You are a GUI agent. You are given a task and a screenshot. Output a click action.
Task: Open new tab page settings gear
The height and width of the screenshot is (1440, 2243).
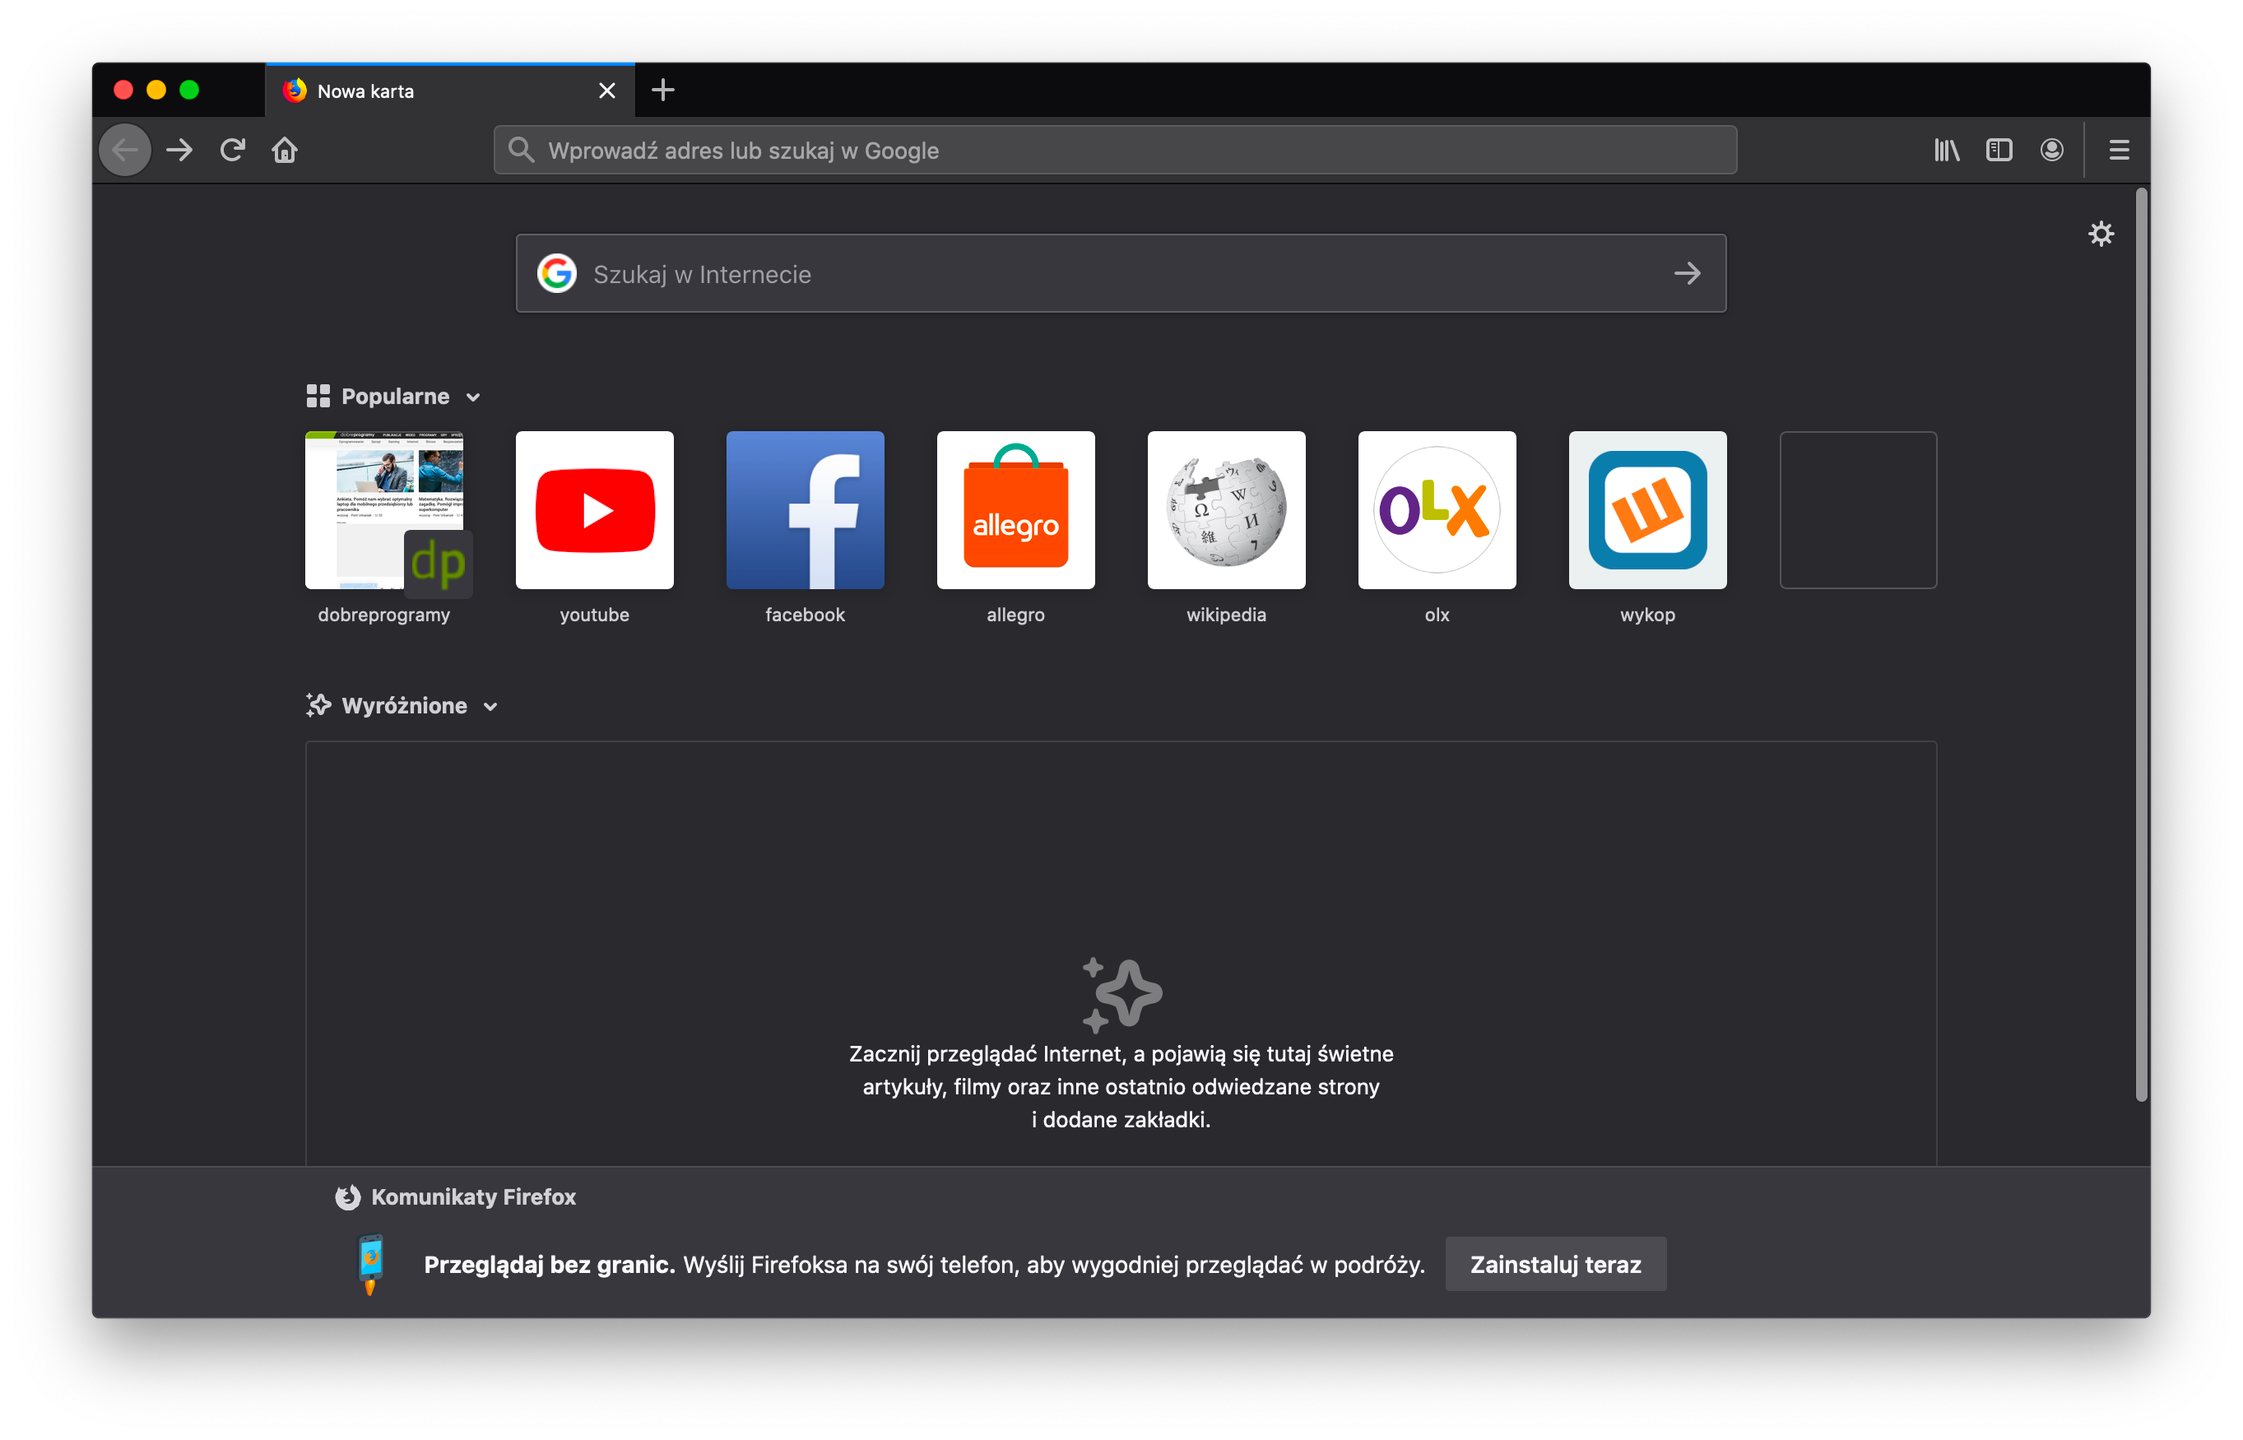pos(2101,234)
